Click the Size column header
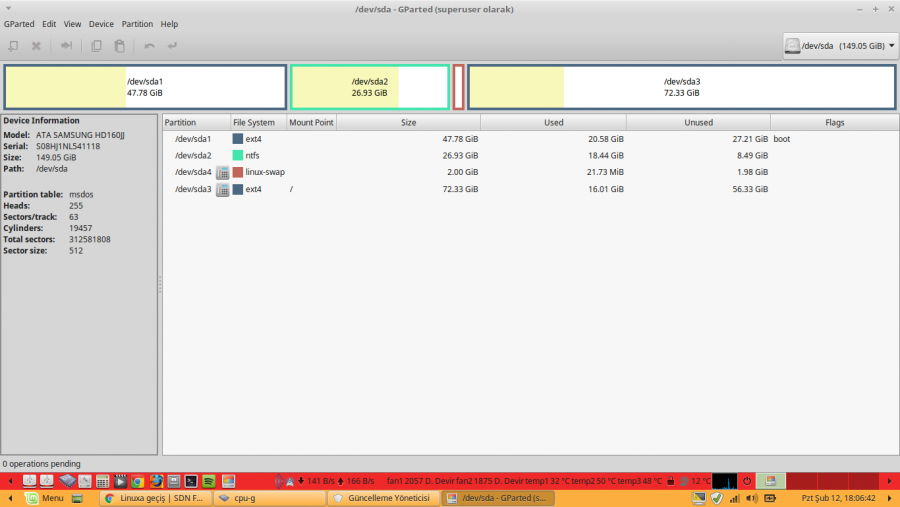Screen dimensions: 900x507 click(408, 122)
